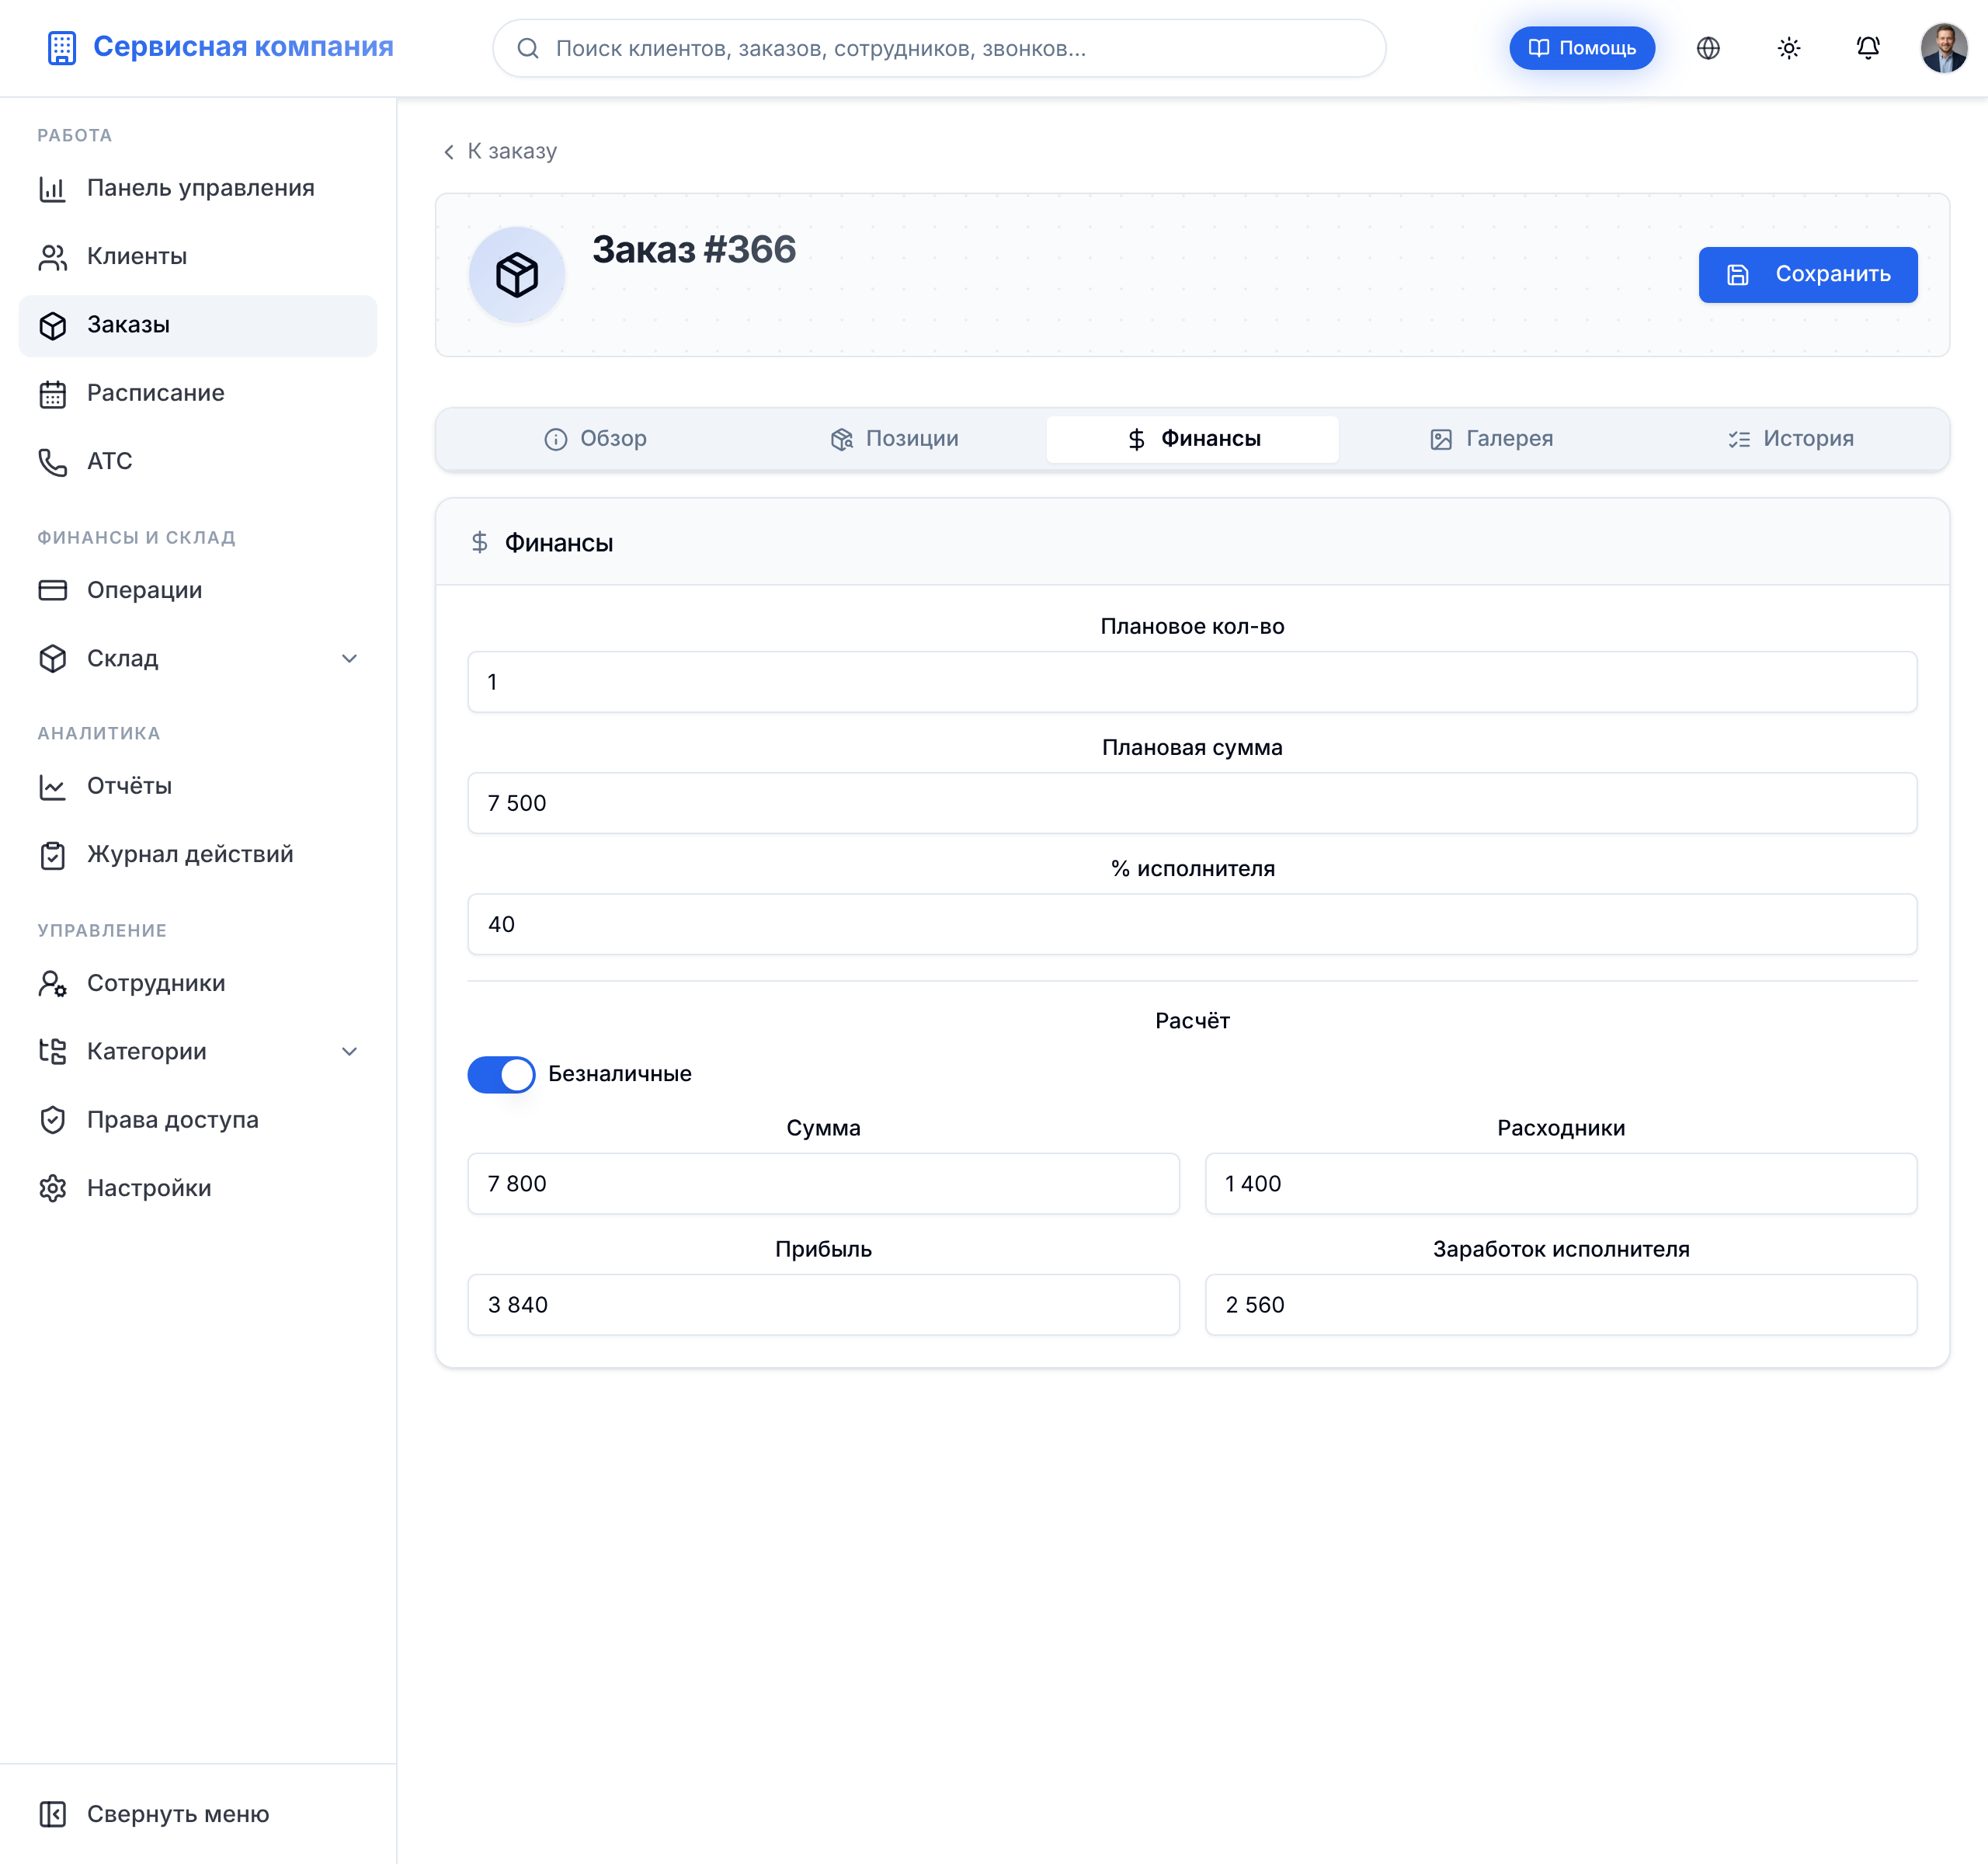
Task: Open language selector globe icon
Action: pyautogui.click(x=1708, y=48)
